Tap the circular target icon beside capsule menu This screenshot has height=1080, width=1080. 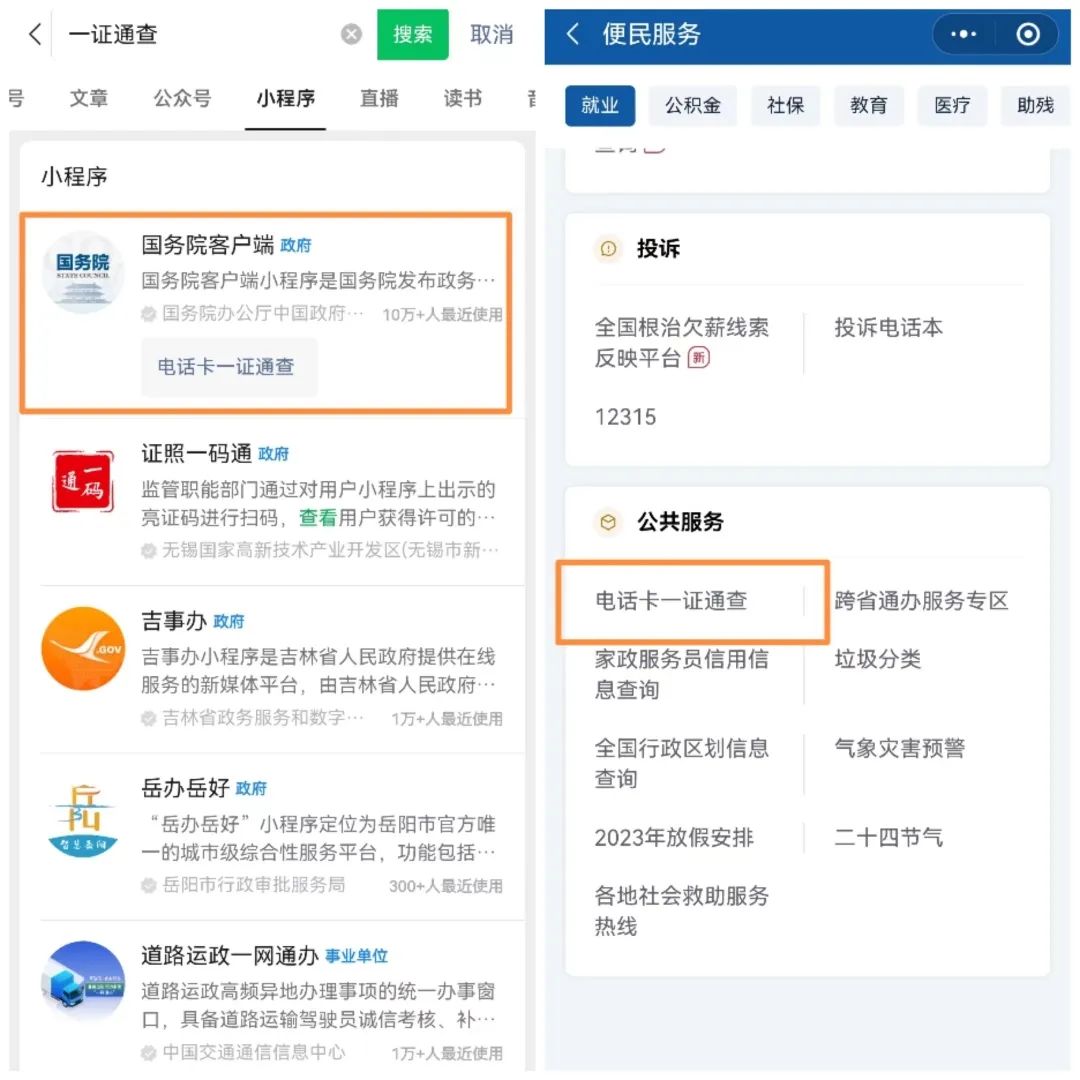click(x=1027, y=33)
